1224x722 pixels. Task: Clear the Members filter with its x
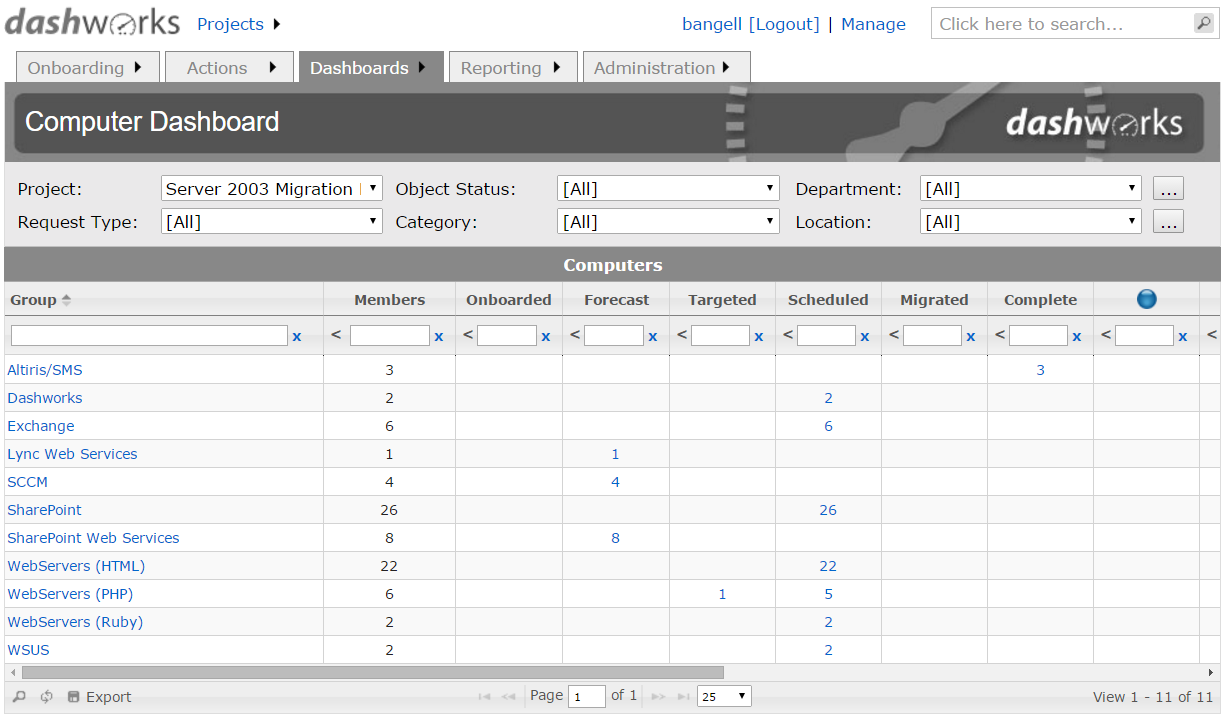point(438,335)
